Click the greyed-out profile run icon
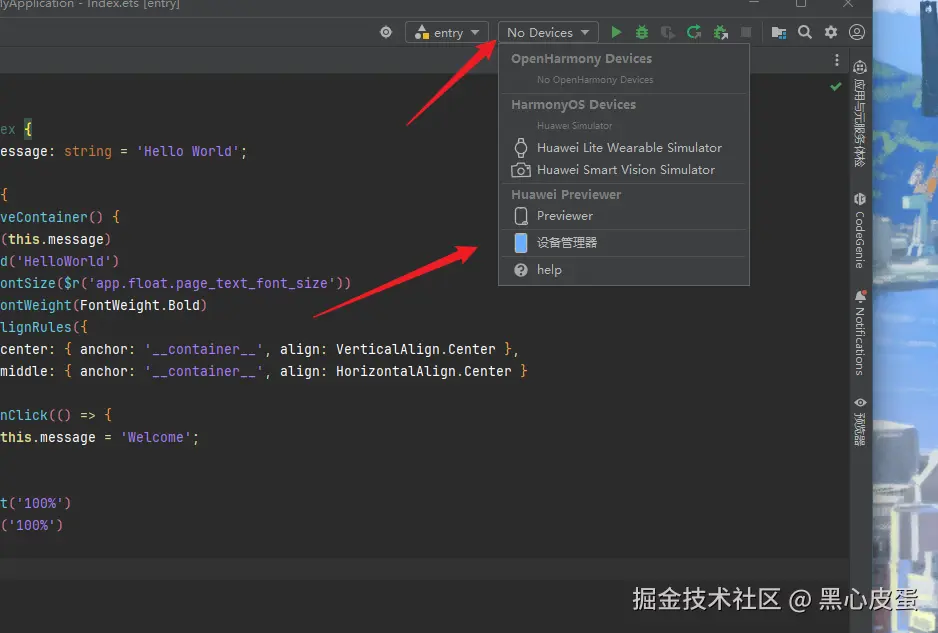This screenshot has width=938, height=633. point(668,32)
